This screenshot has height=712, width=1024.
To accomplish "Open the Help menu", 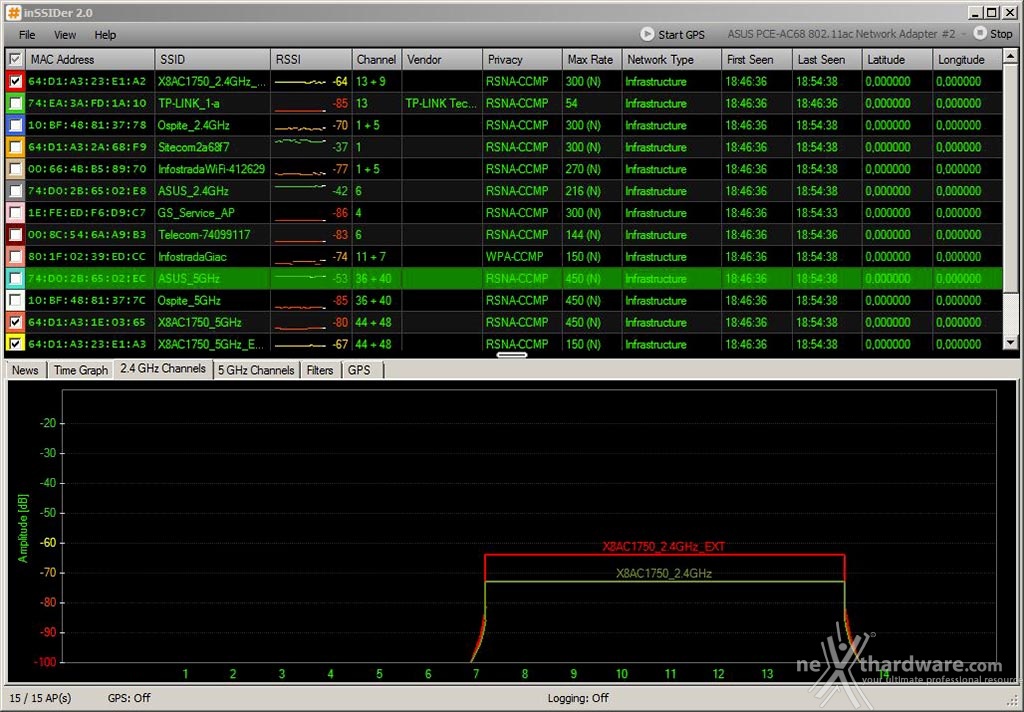I will coord(104,35).
